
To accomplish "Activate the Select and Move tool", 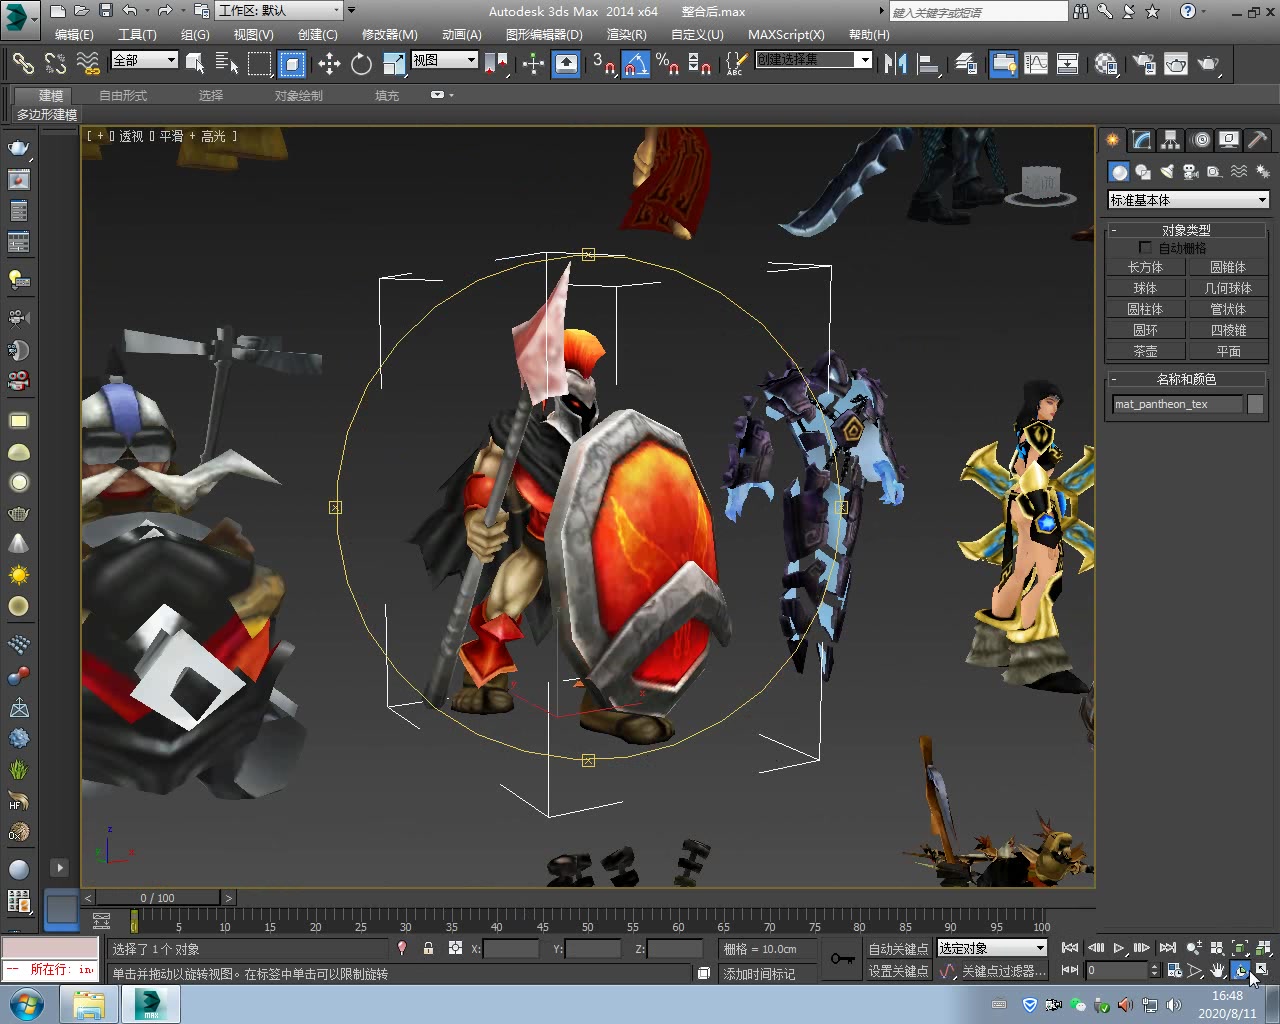I will 329,64.
